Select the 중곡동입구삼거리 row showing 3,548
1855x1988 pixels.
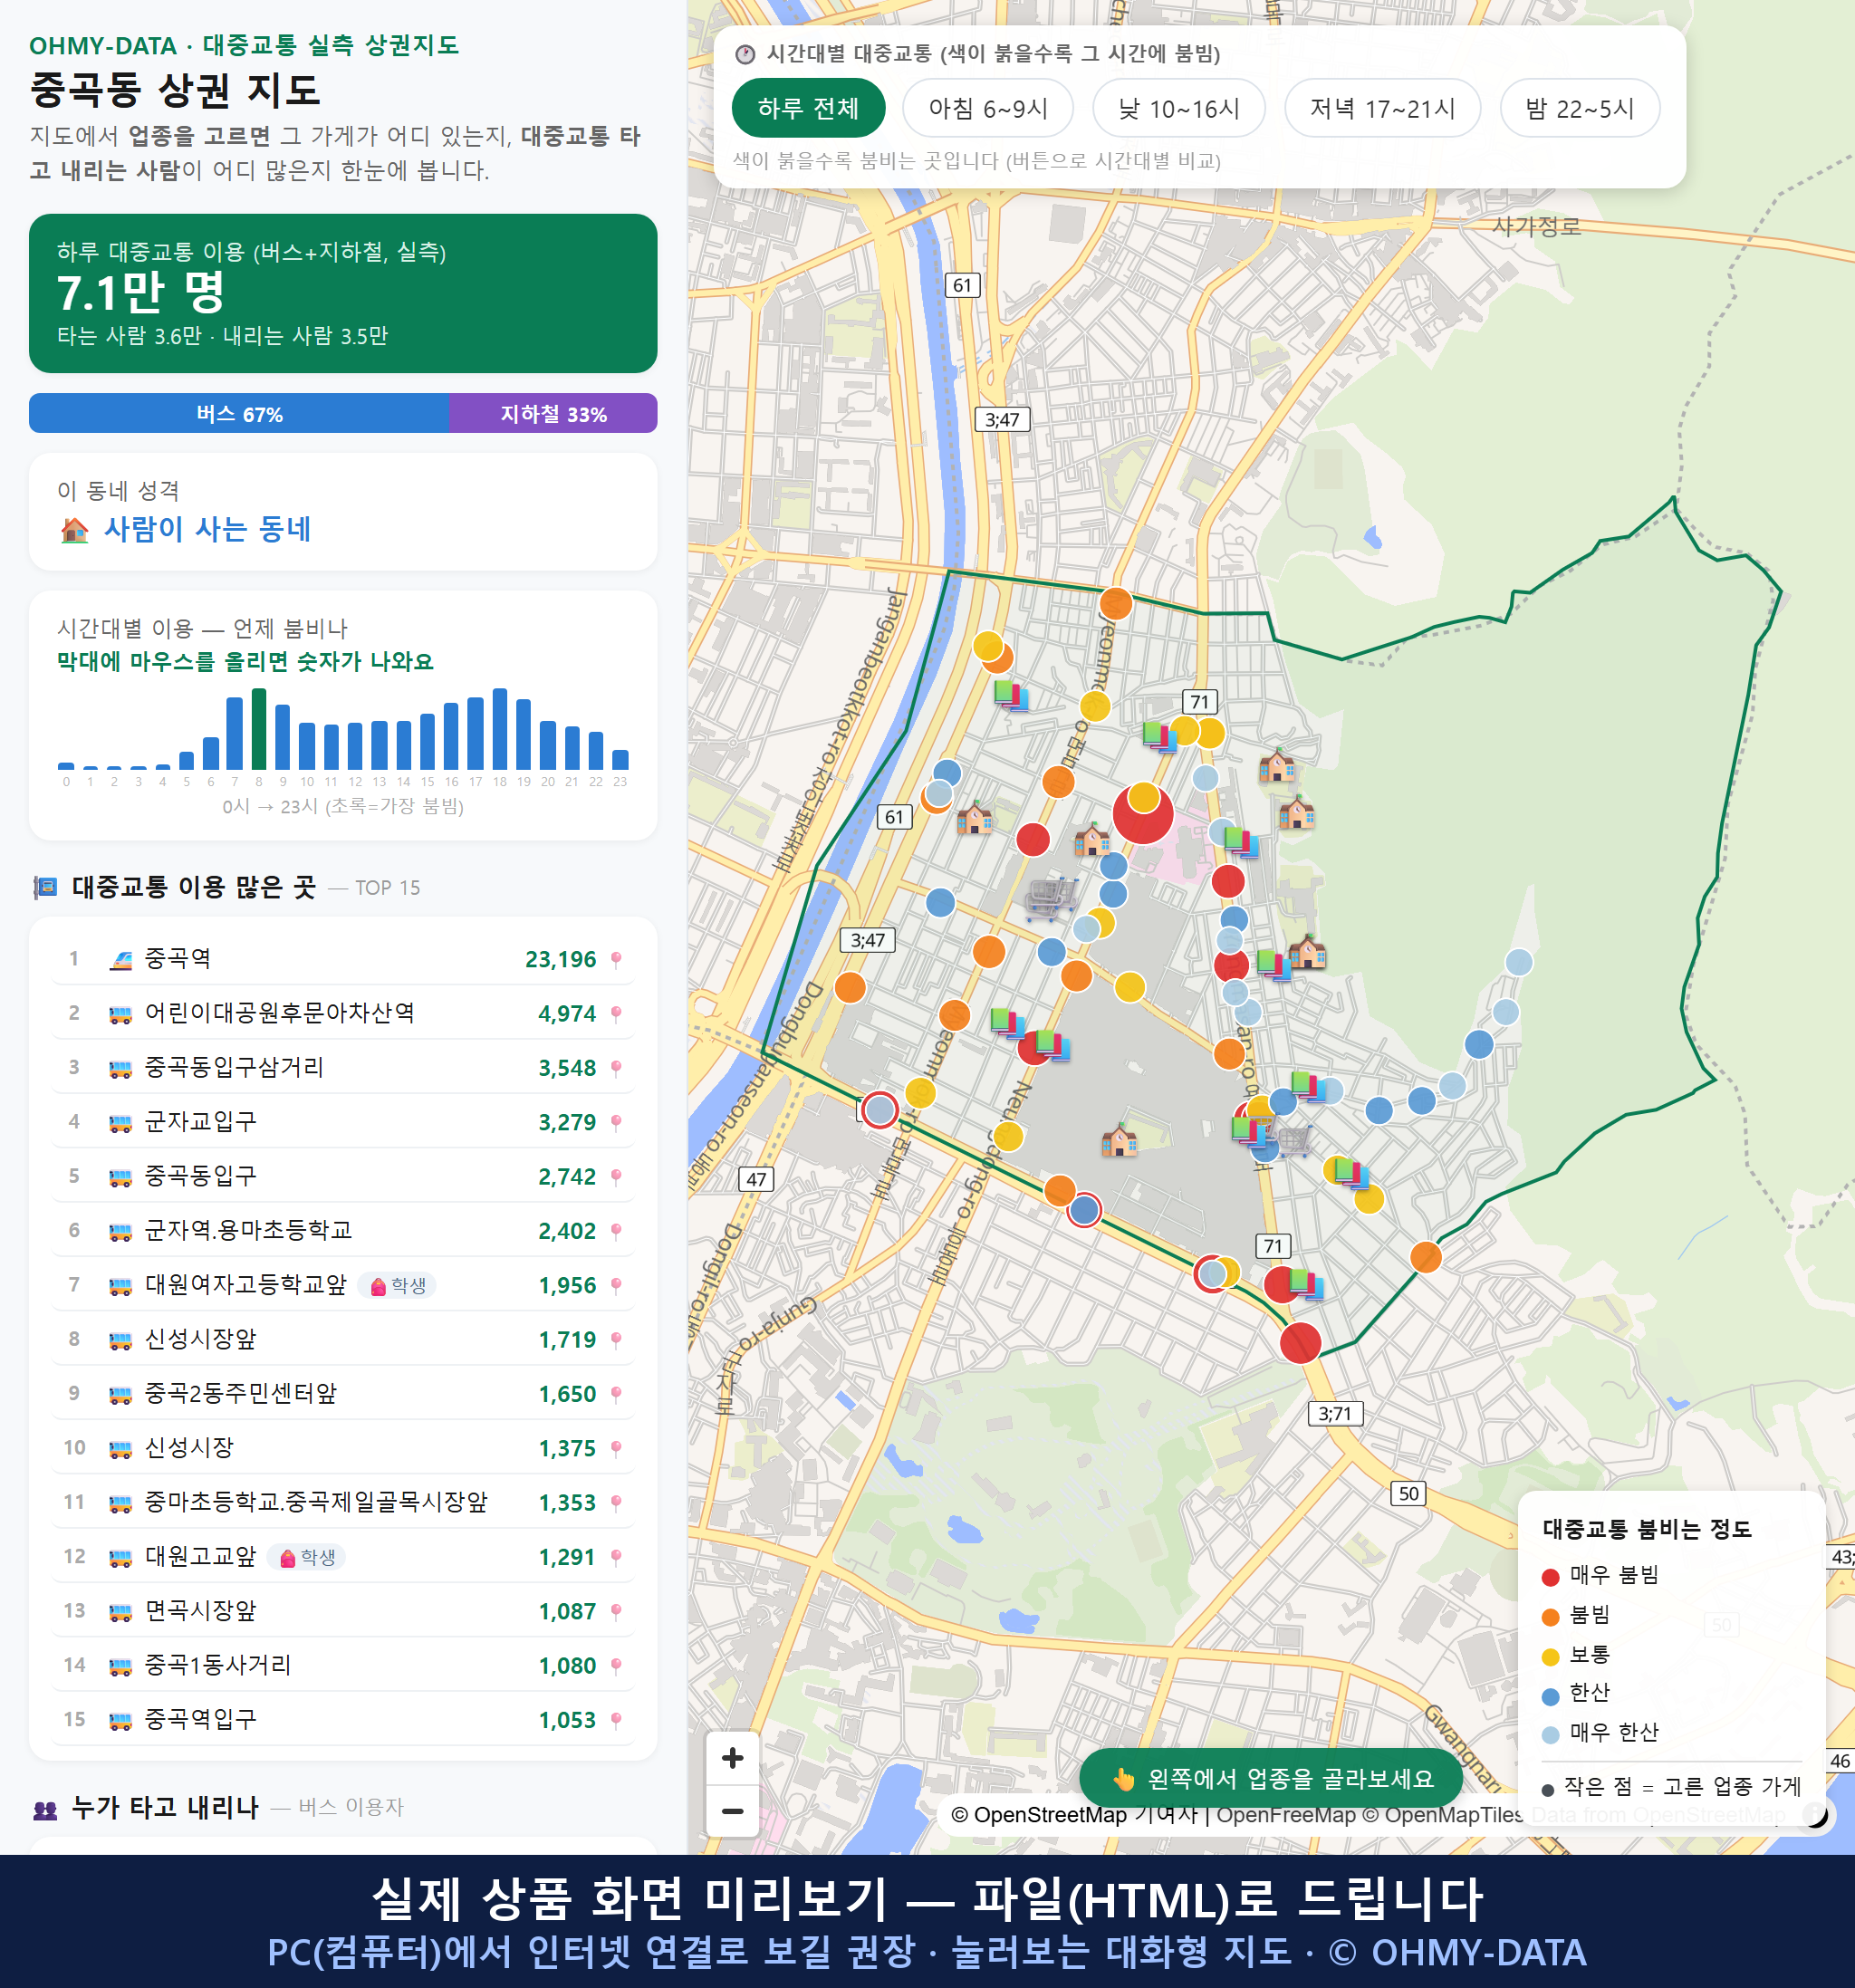(x=343, y=1068)
